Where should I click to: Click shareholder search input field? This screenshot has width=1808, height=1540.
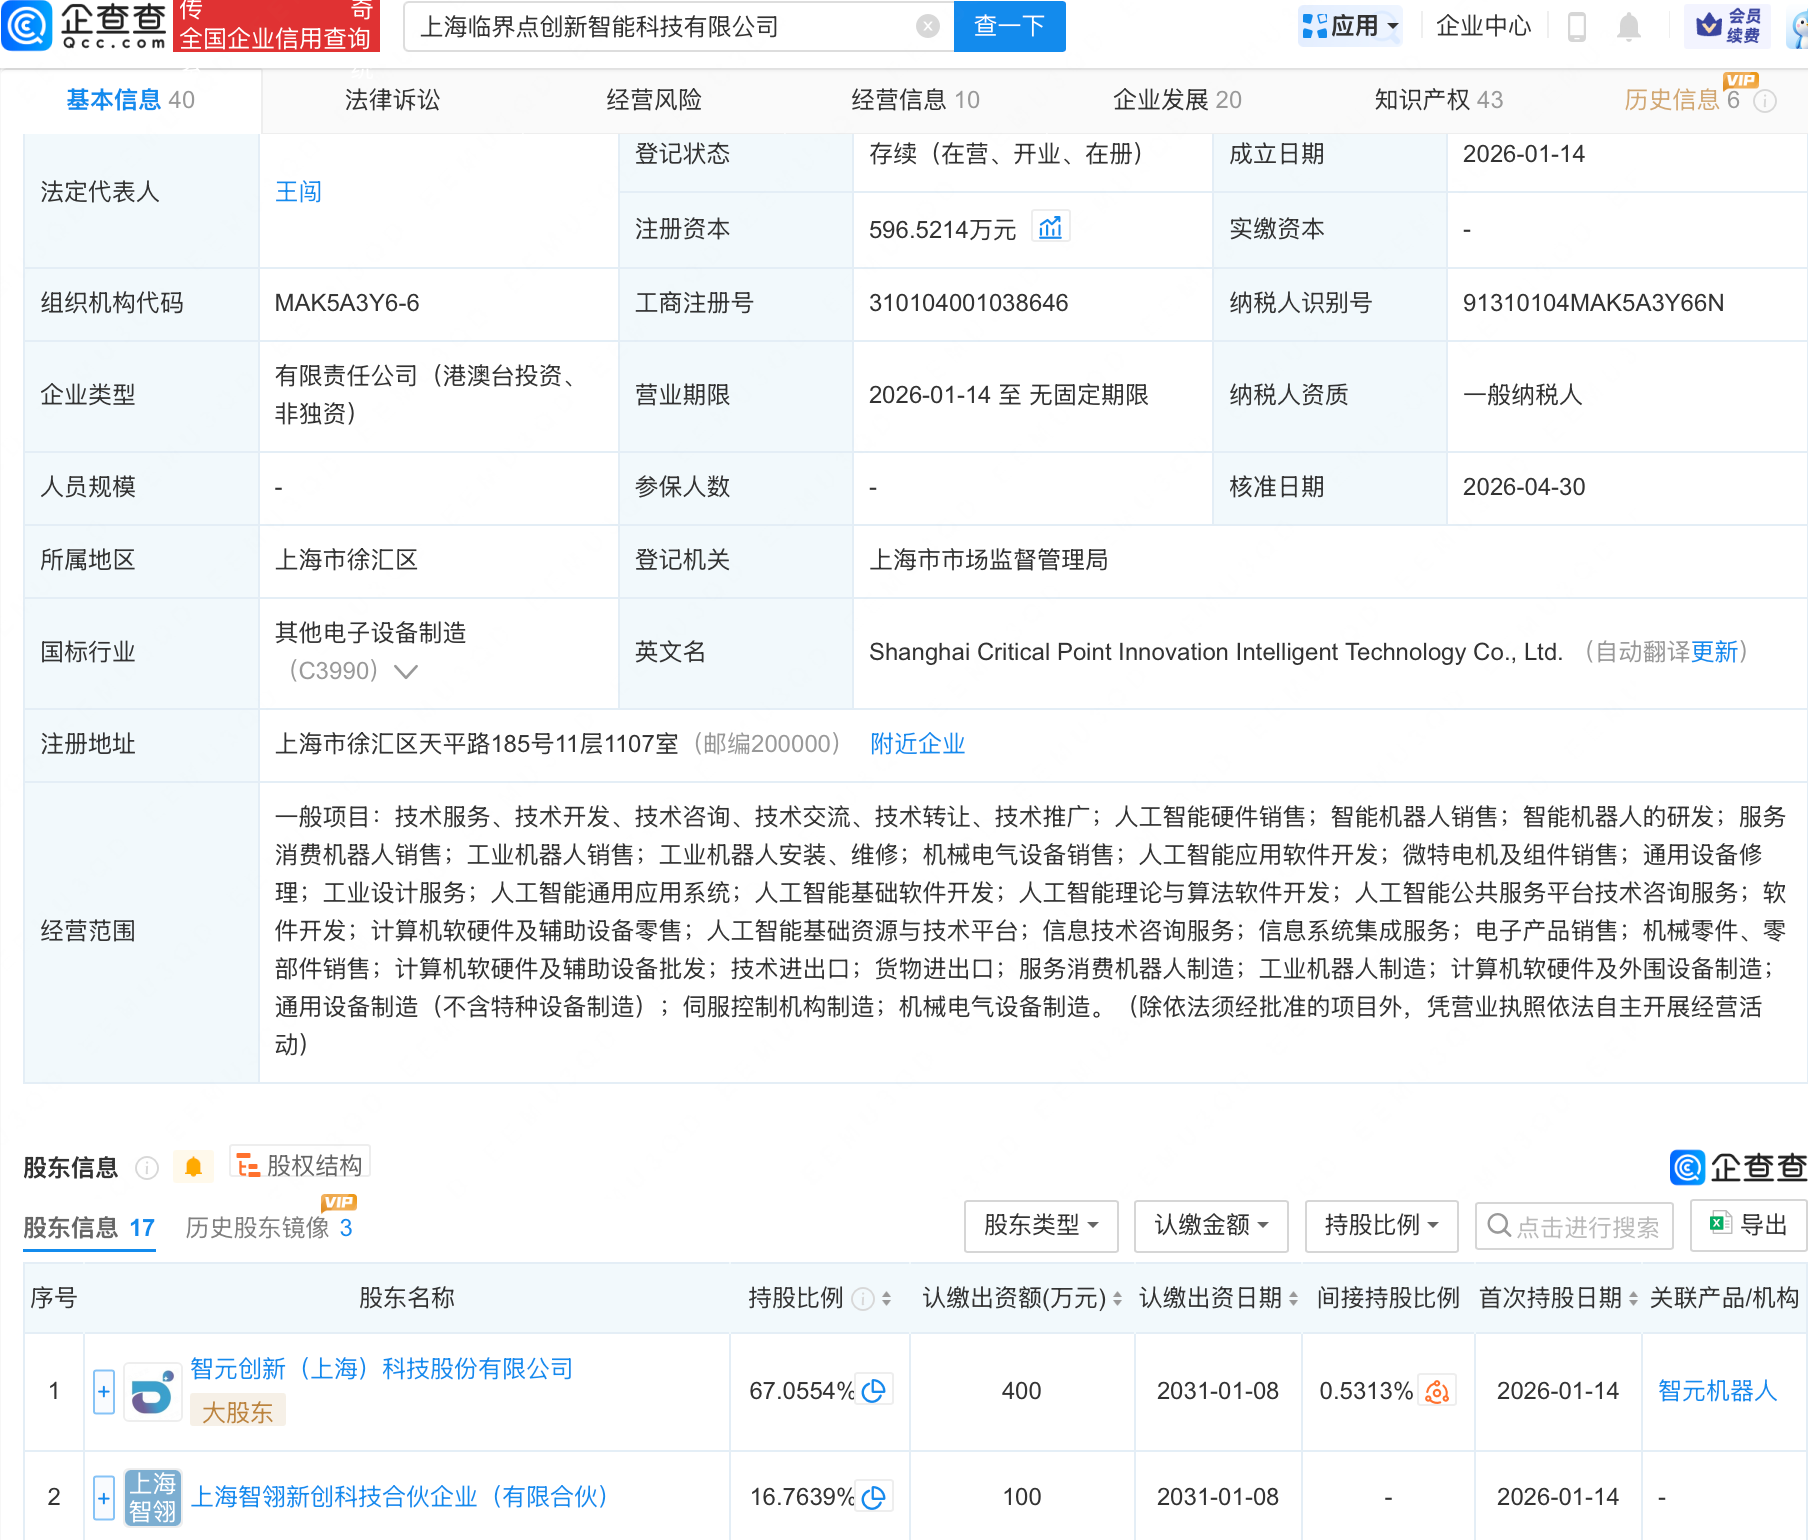(1574, 1227)
